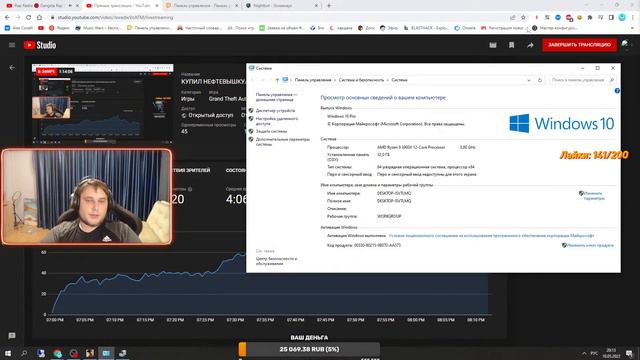The height and width of the screenshot is (360, 640).
Task: Click the Chrome icon in the taskbar
Action: 57,353
